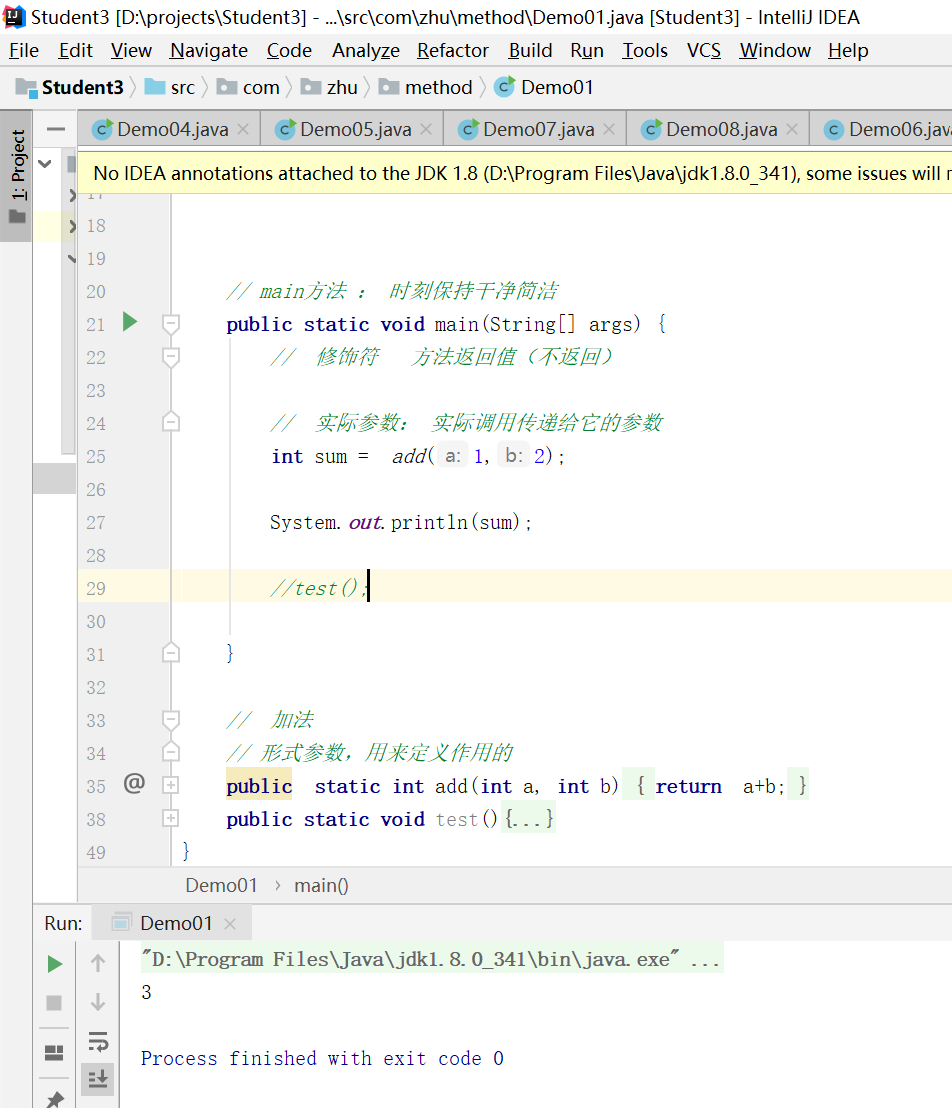Click the java.exe command line in console

pos(432,959)
